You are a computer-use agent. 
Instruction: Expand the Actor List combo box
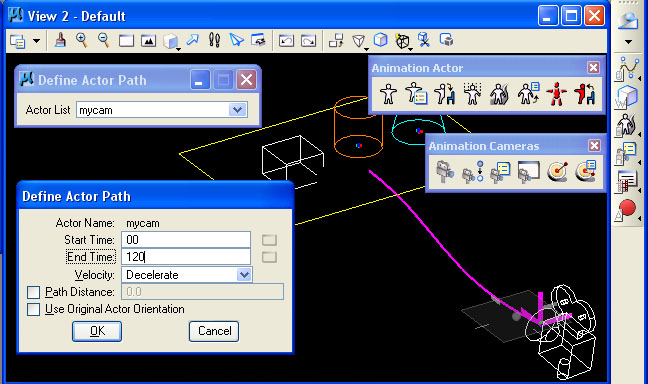point(162,110)
